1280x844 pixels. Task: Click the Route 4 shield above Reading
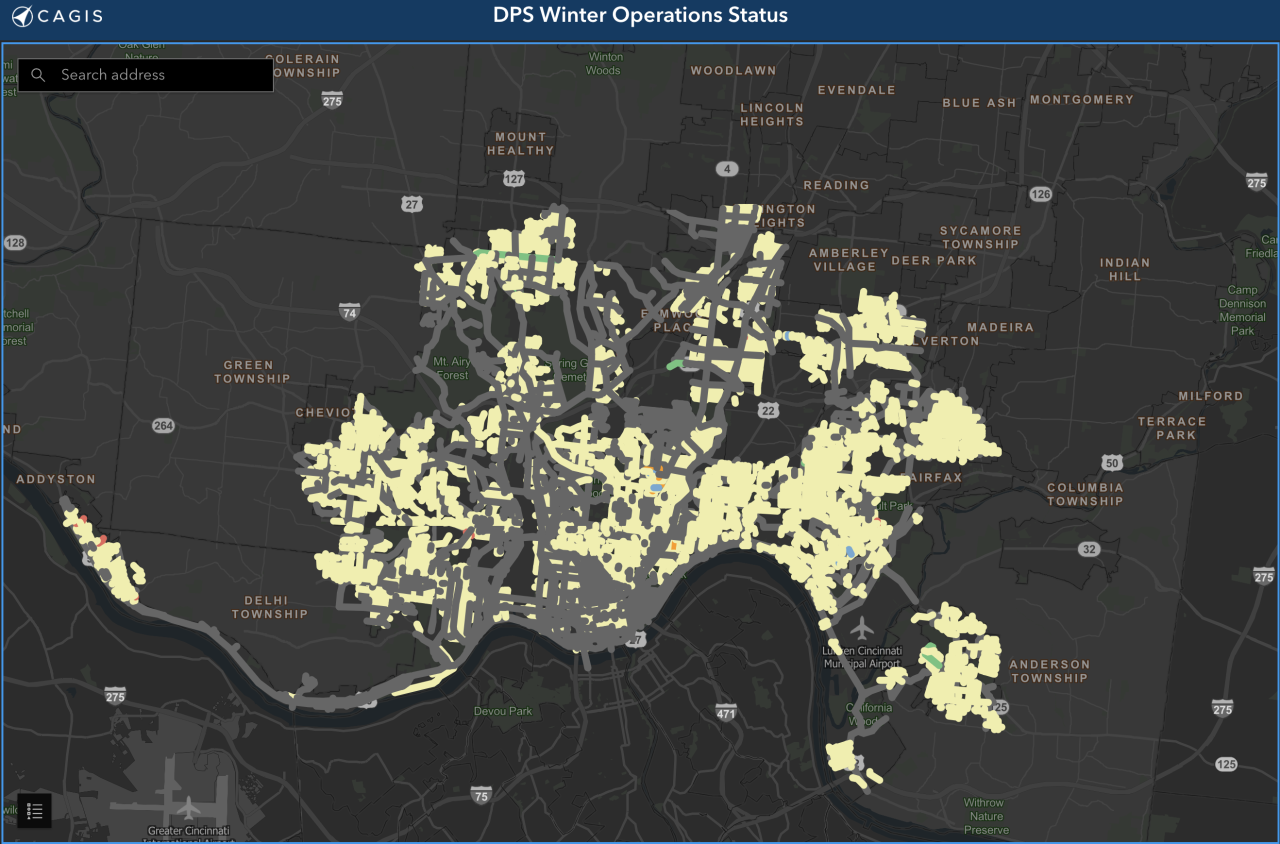coord(726,168)
